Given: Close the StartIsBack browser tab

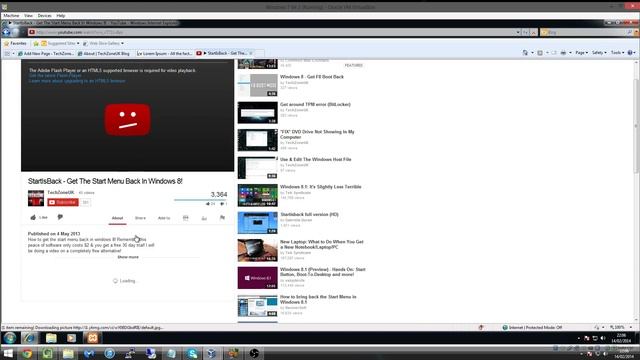Looking at the screenshot, I should (x=251, y=53).
